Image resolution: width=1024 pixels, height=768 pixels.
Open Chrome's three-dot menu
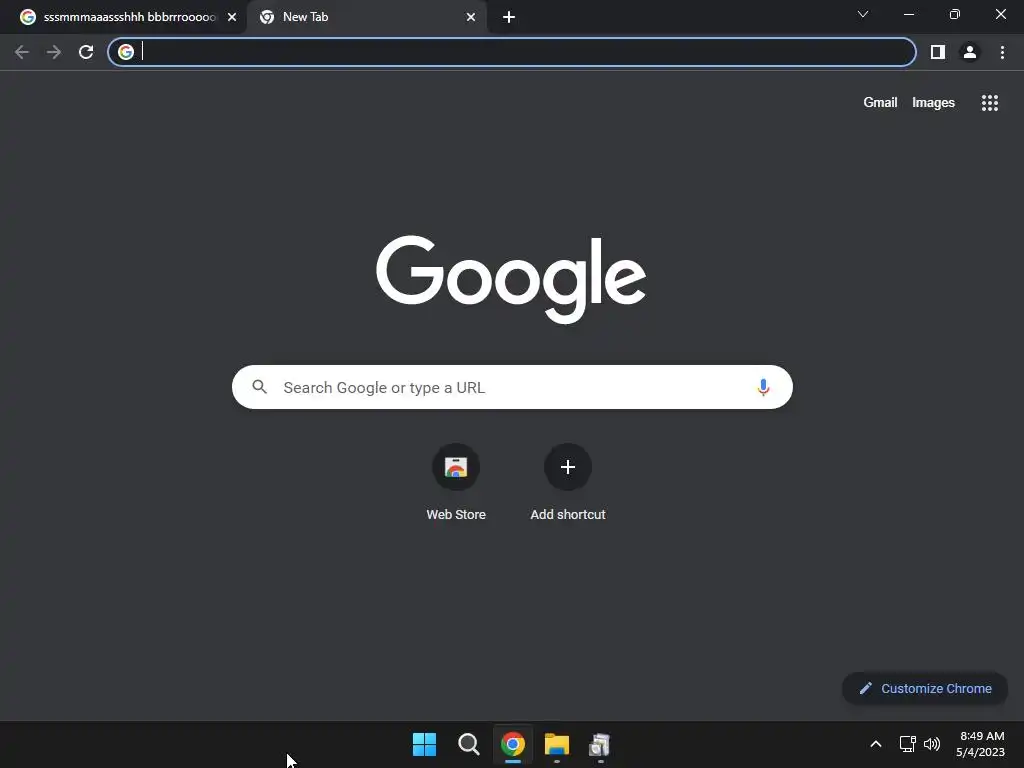(x=1002, y=52)
